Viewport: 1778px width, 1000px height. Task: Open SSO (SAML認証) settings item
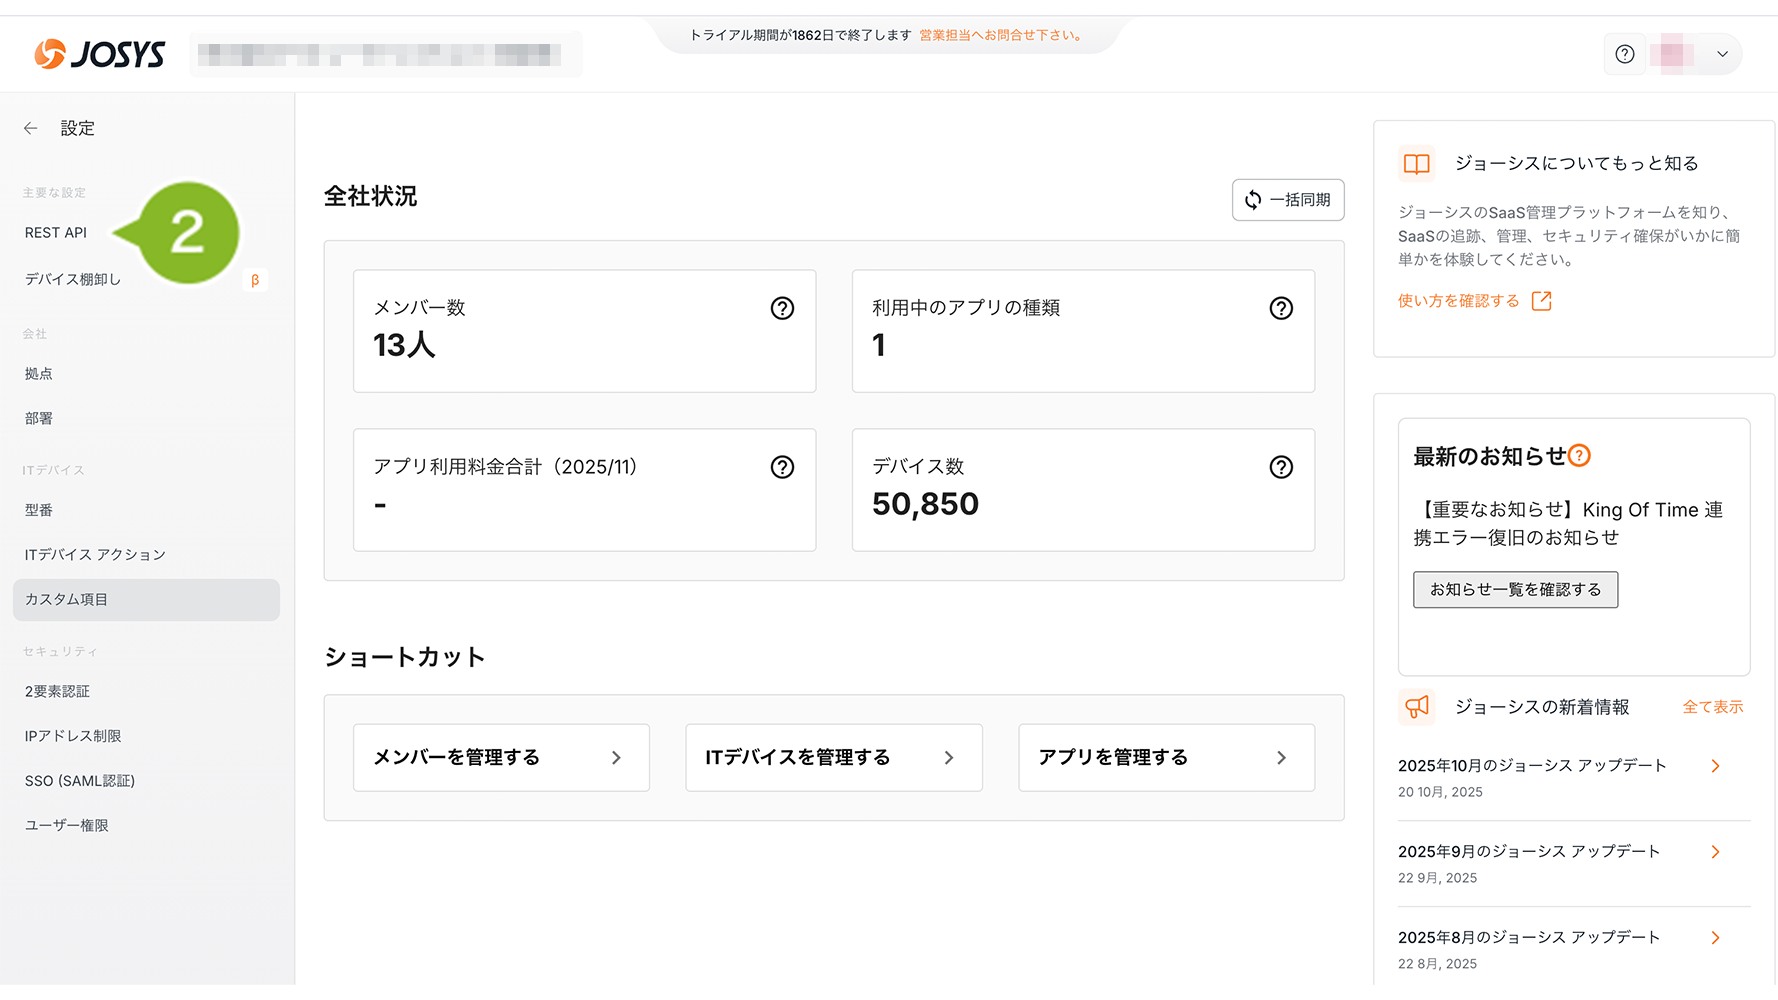click(x=80, y=781)
